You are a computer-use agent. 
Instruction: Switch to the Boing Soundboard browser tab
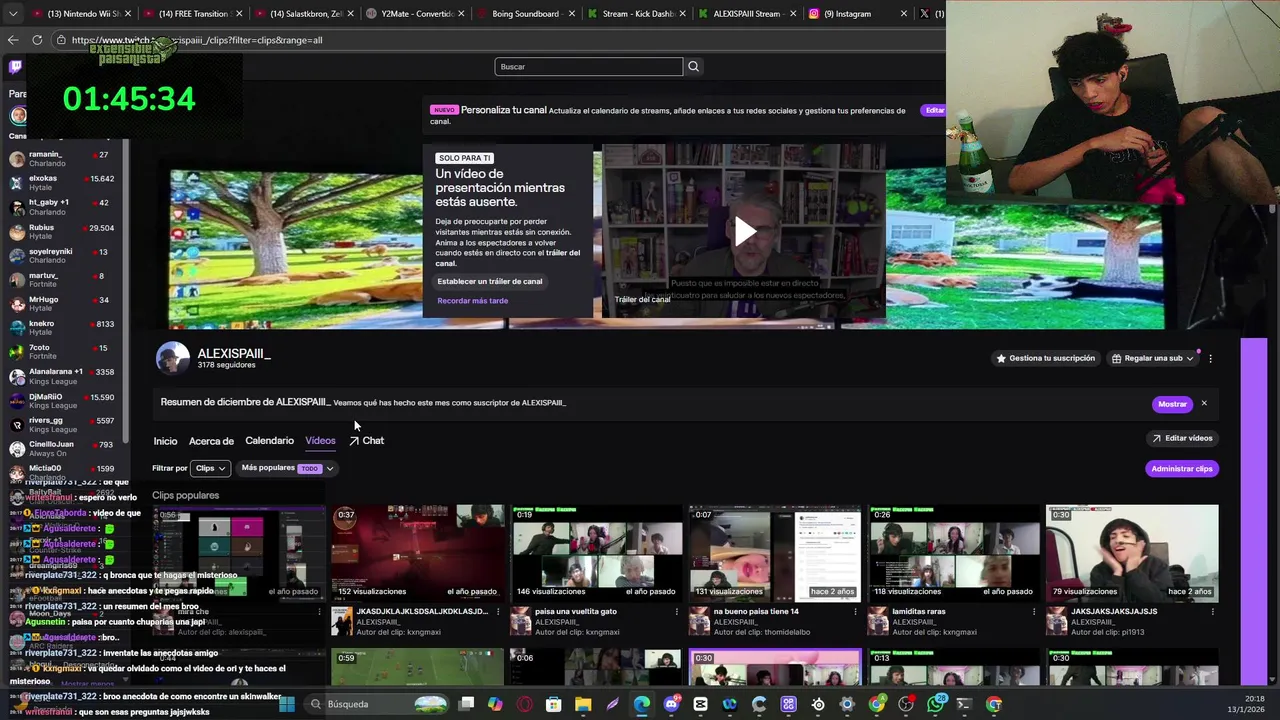(527, 14)
